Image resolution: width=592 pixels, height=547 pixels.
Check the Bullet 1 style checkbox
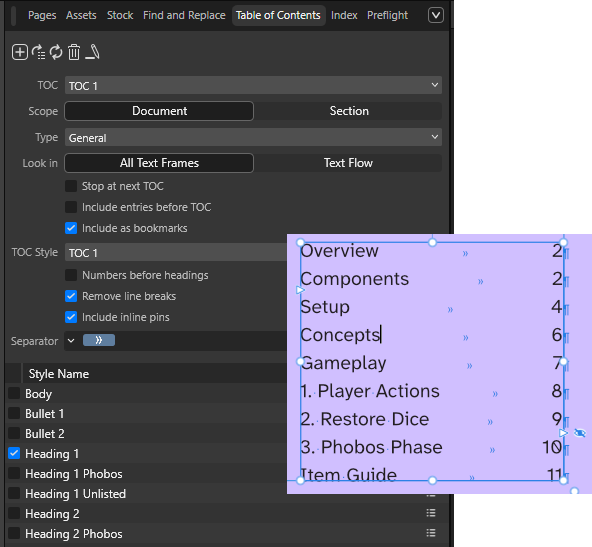tap(14, 413)
